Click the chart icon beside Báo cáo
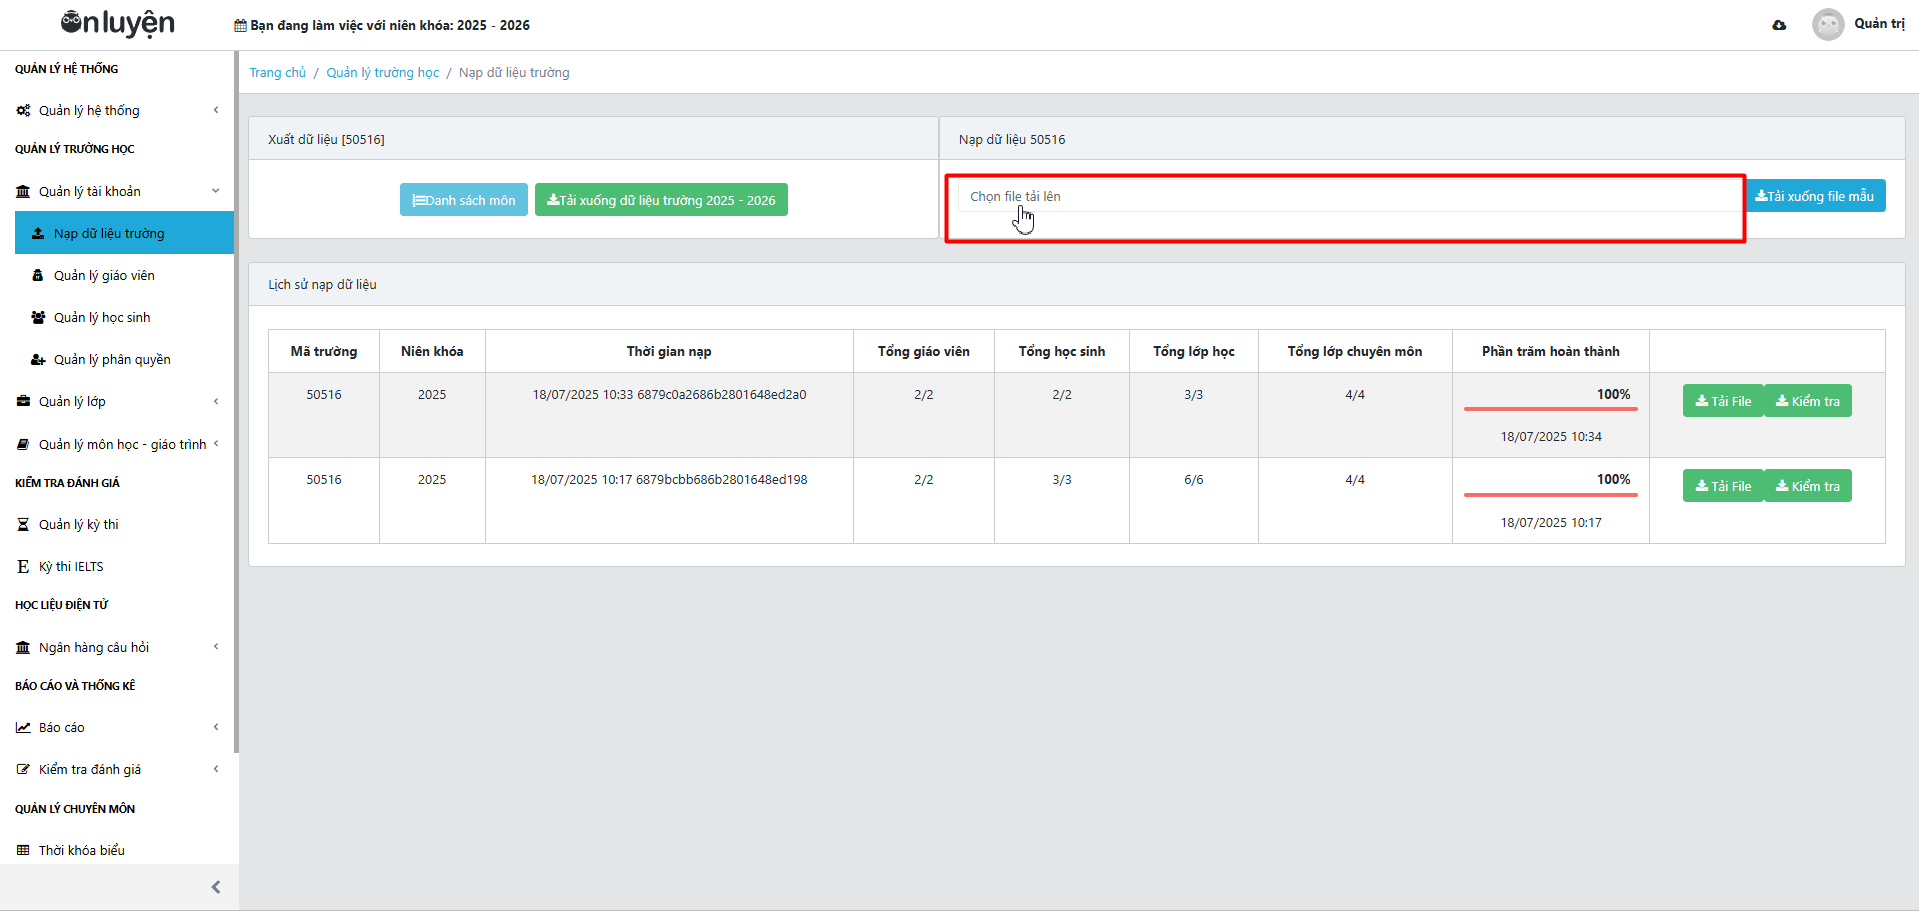The image size is (1919, 911). (x=23, y=728)
